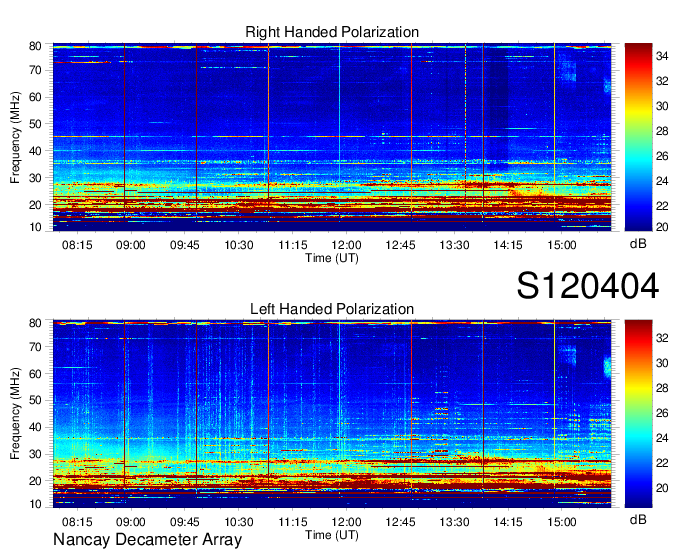Click the 80 MHz tick on upper frequency axis
Image resolution: width=680 pixels, height=552 pixels.
[35, 46]
